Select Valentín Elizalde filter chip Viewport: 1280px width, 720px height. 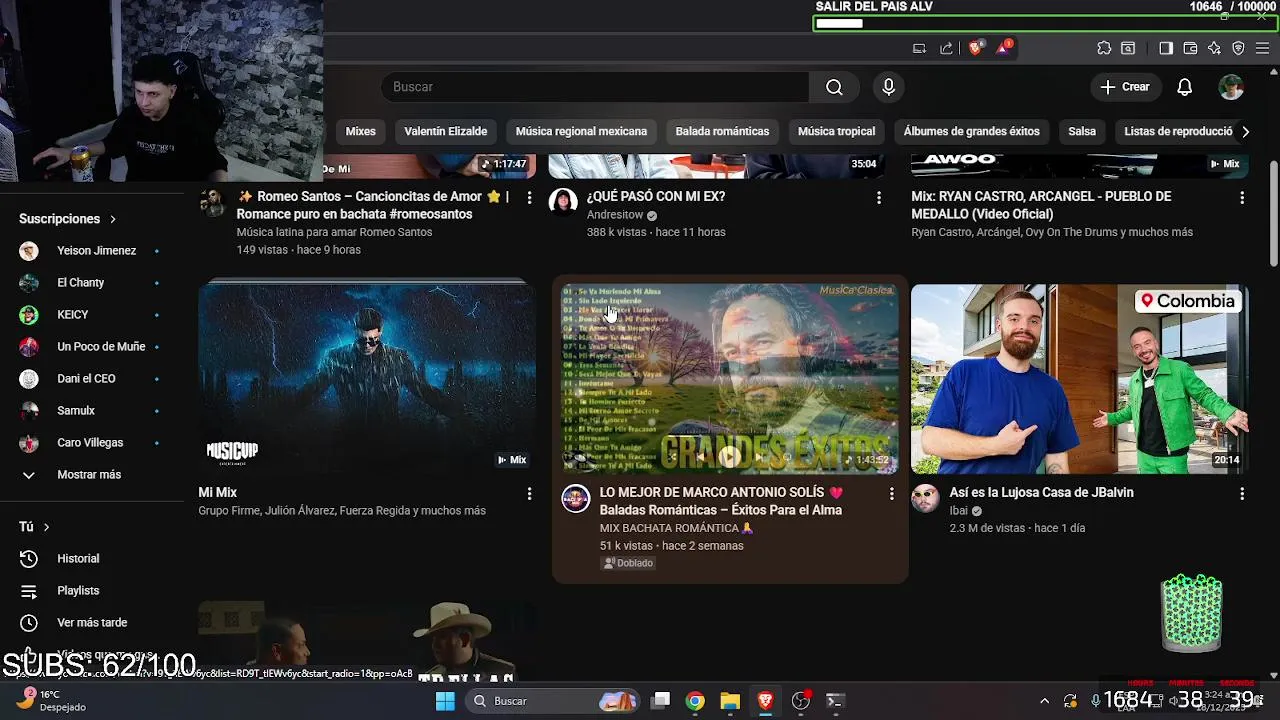(x=446, y=132)
